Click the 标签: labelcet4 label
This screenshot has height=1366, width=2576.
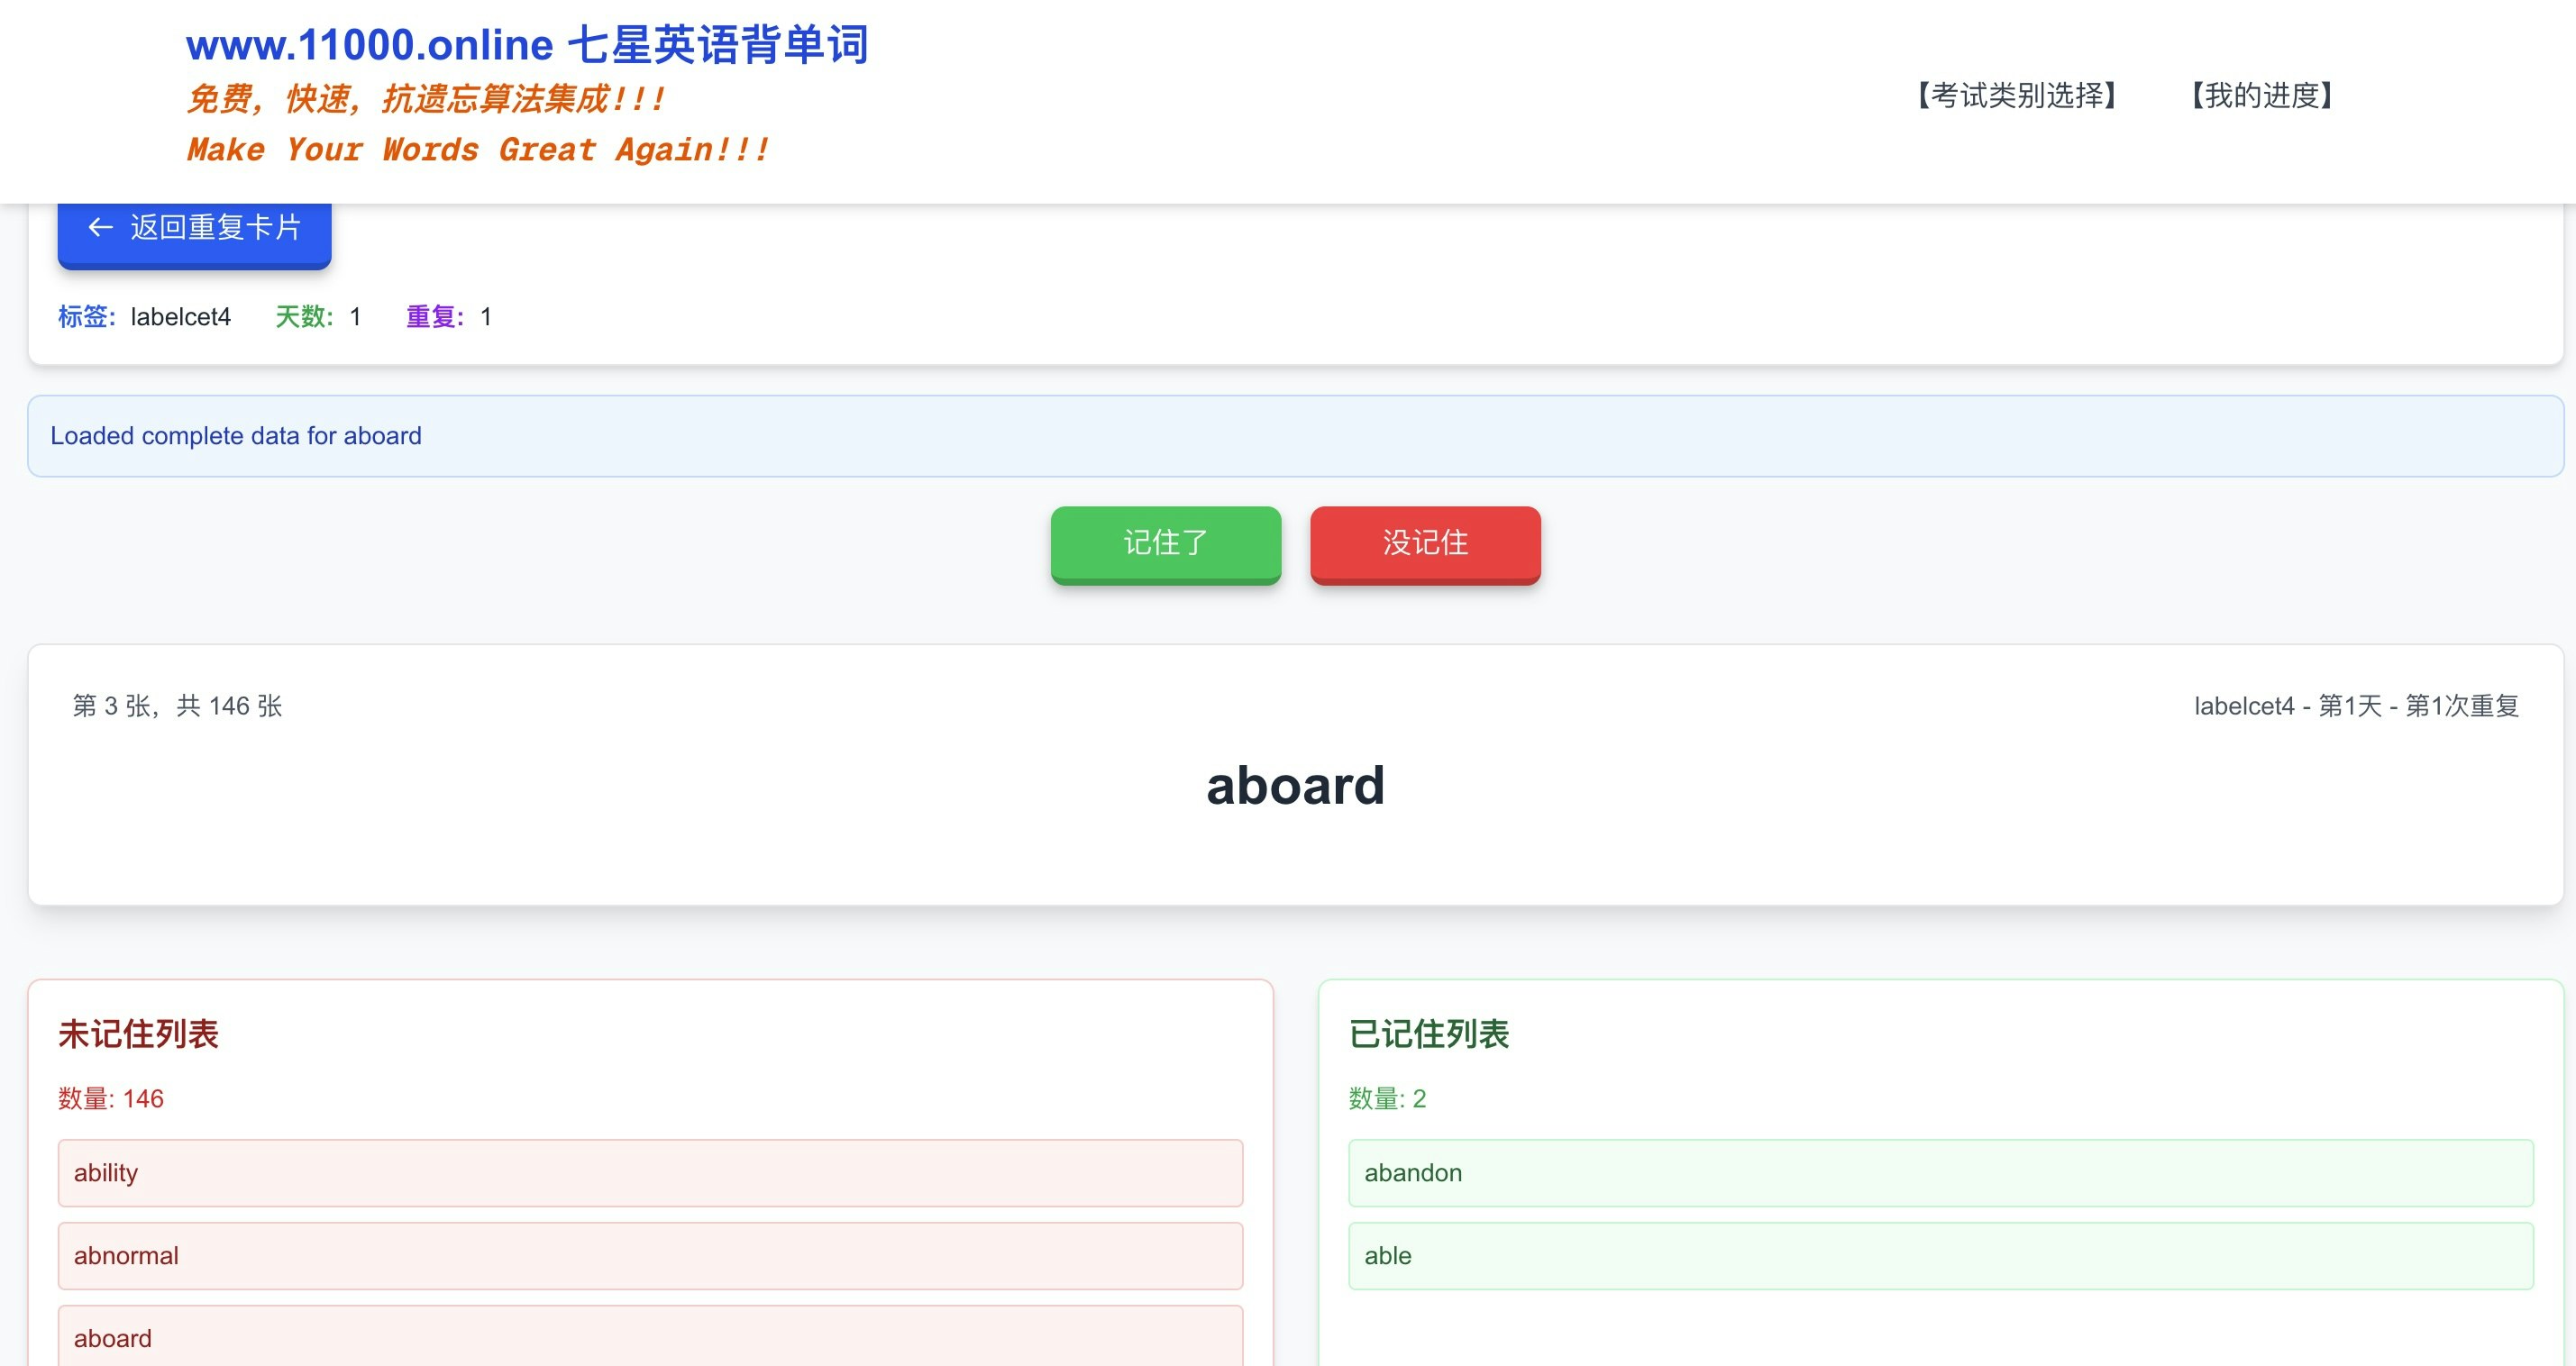pyautogui.click(x=144, y=317)
